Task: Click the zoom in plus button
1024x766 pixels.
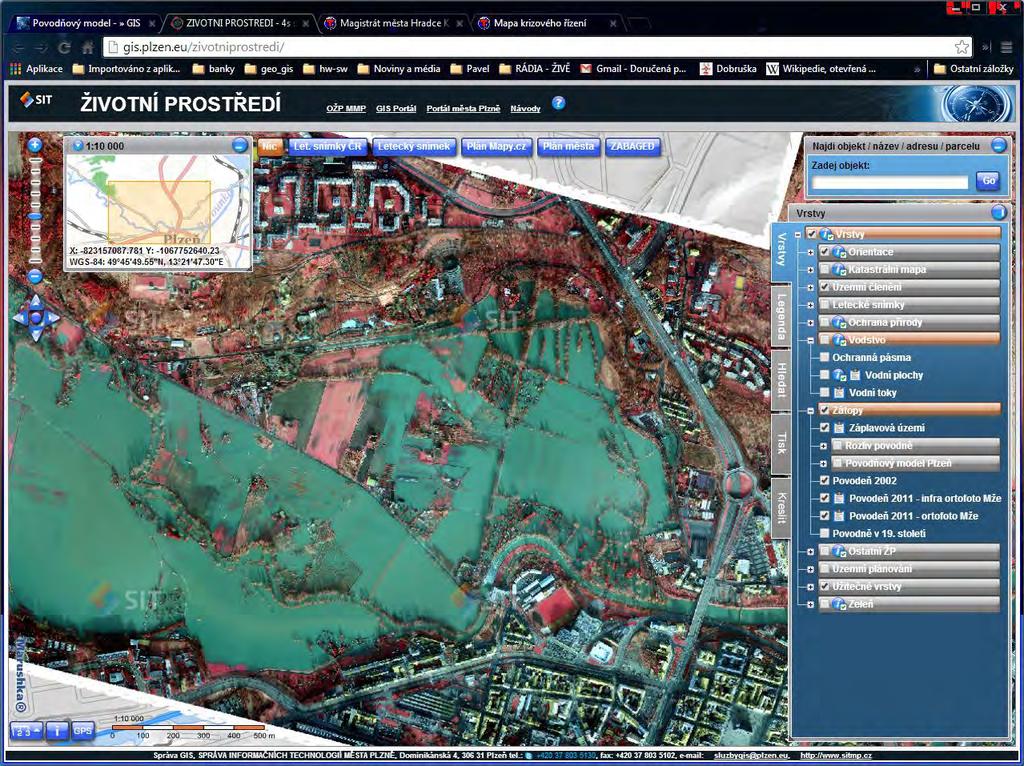Action: [35, 145]
